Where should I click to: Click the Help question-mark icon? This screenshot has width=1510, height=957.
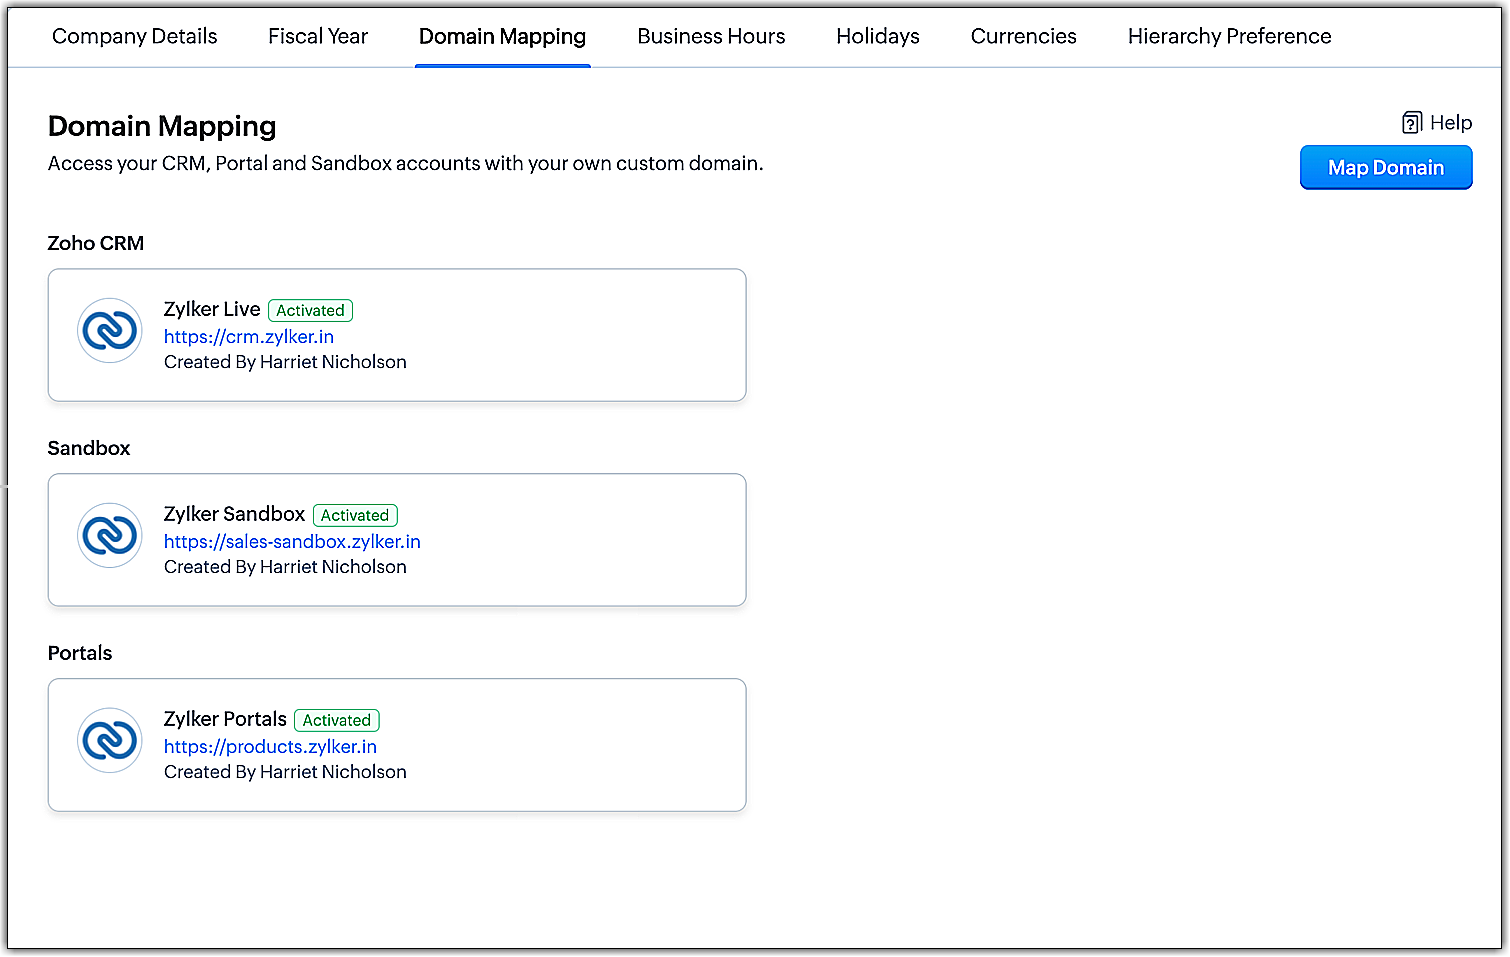coord(1412,123)
